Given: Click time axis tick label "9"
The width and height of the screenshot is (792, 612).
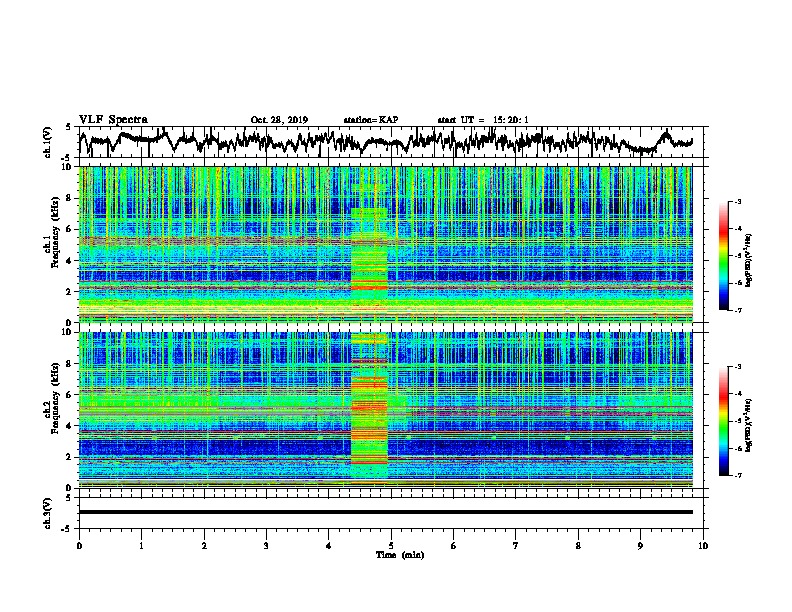Looking at the screenshot, I should pos(640,546).
